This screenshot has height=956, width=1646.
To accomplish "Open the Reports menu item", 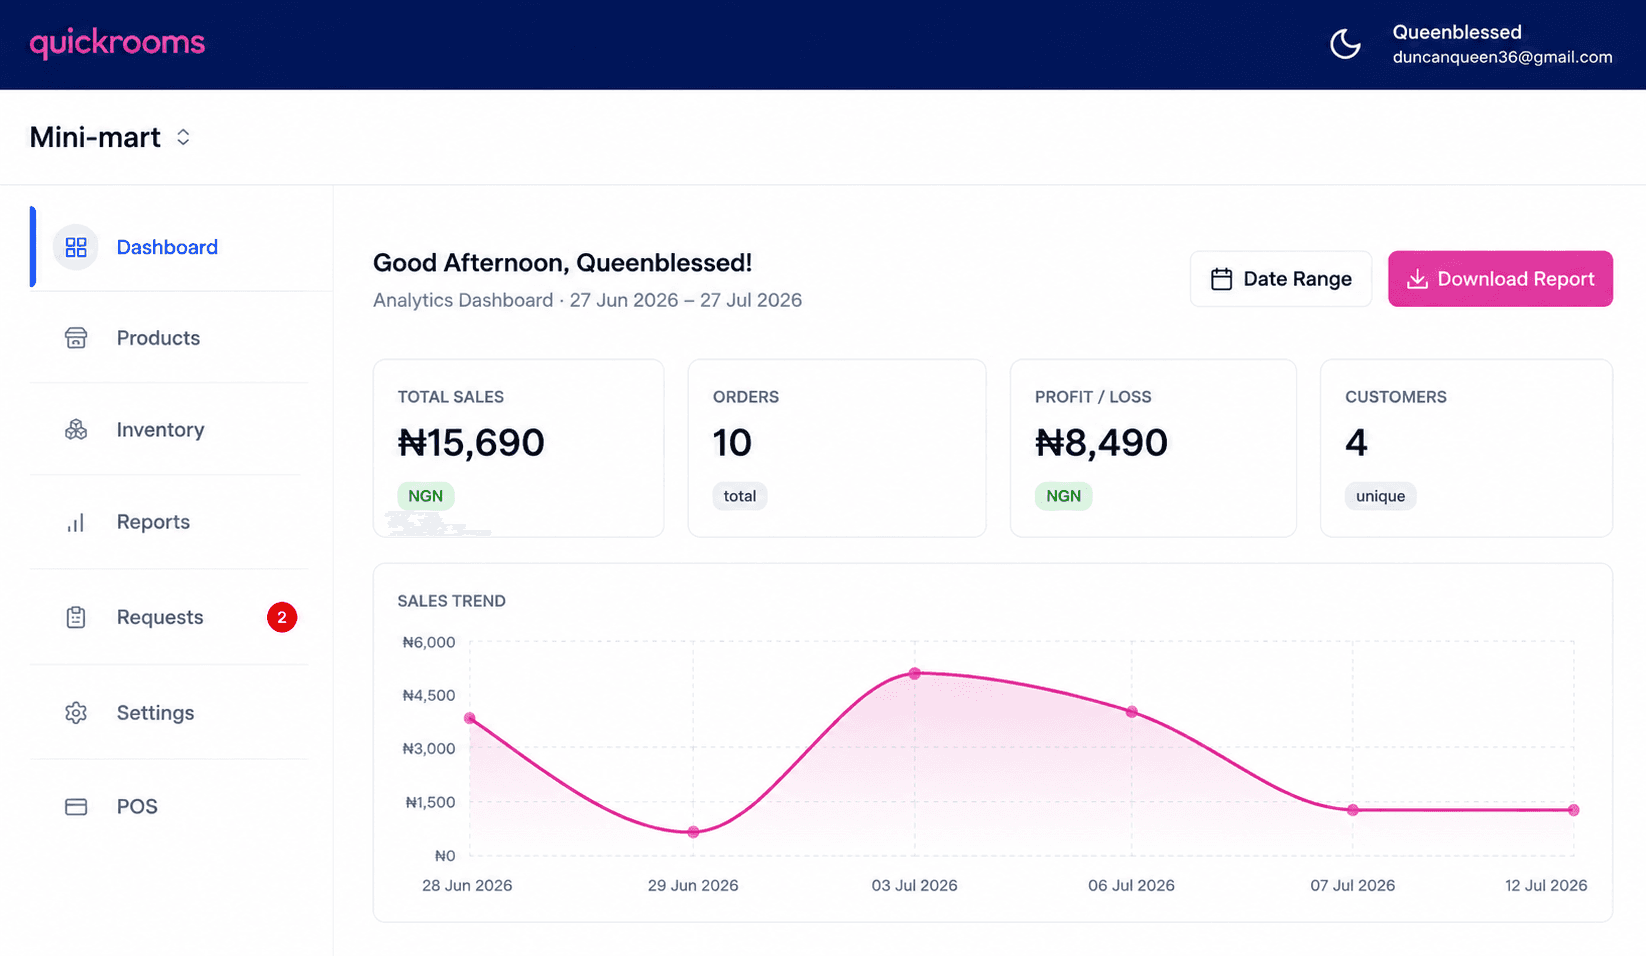I will (x=170, y=522).
